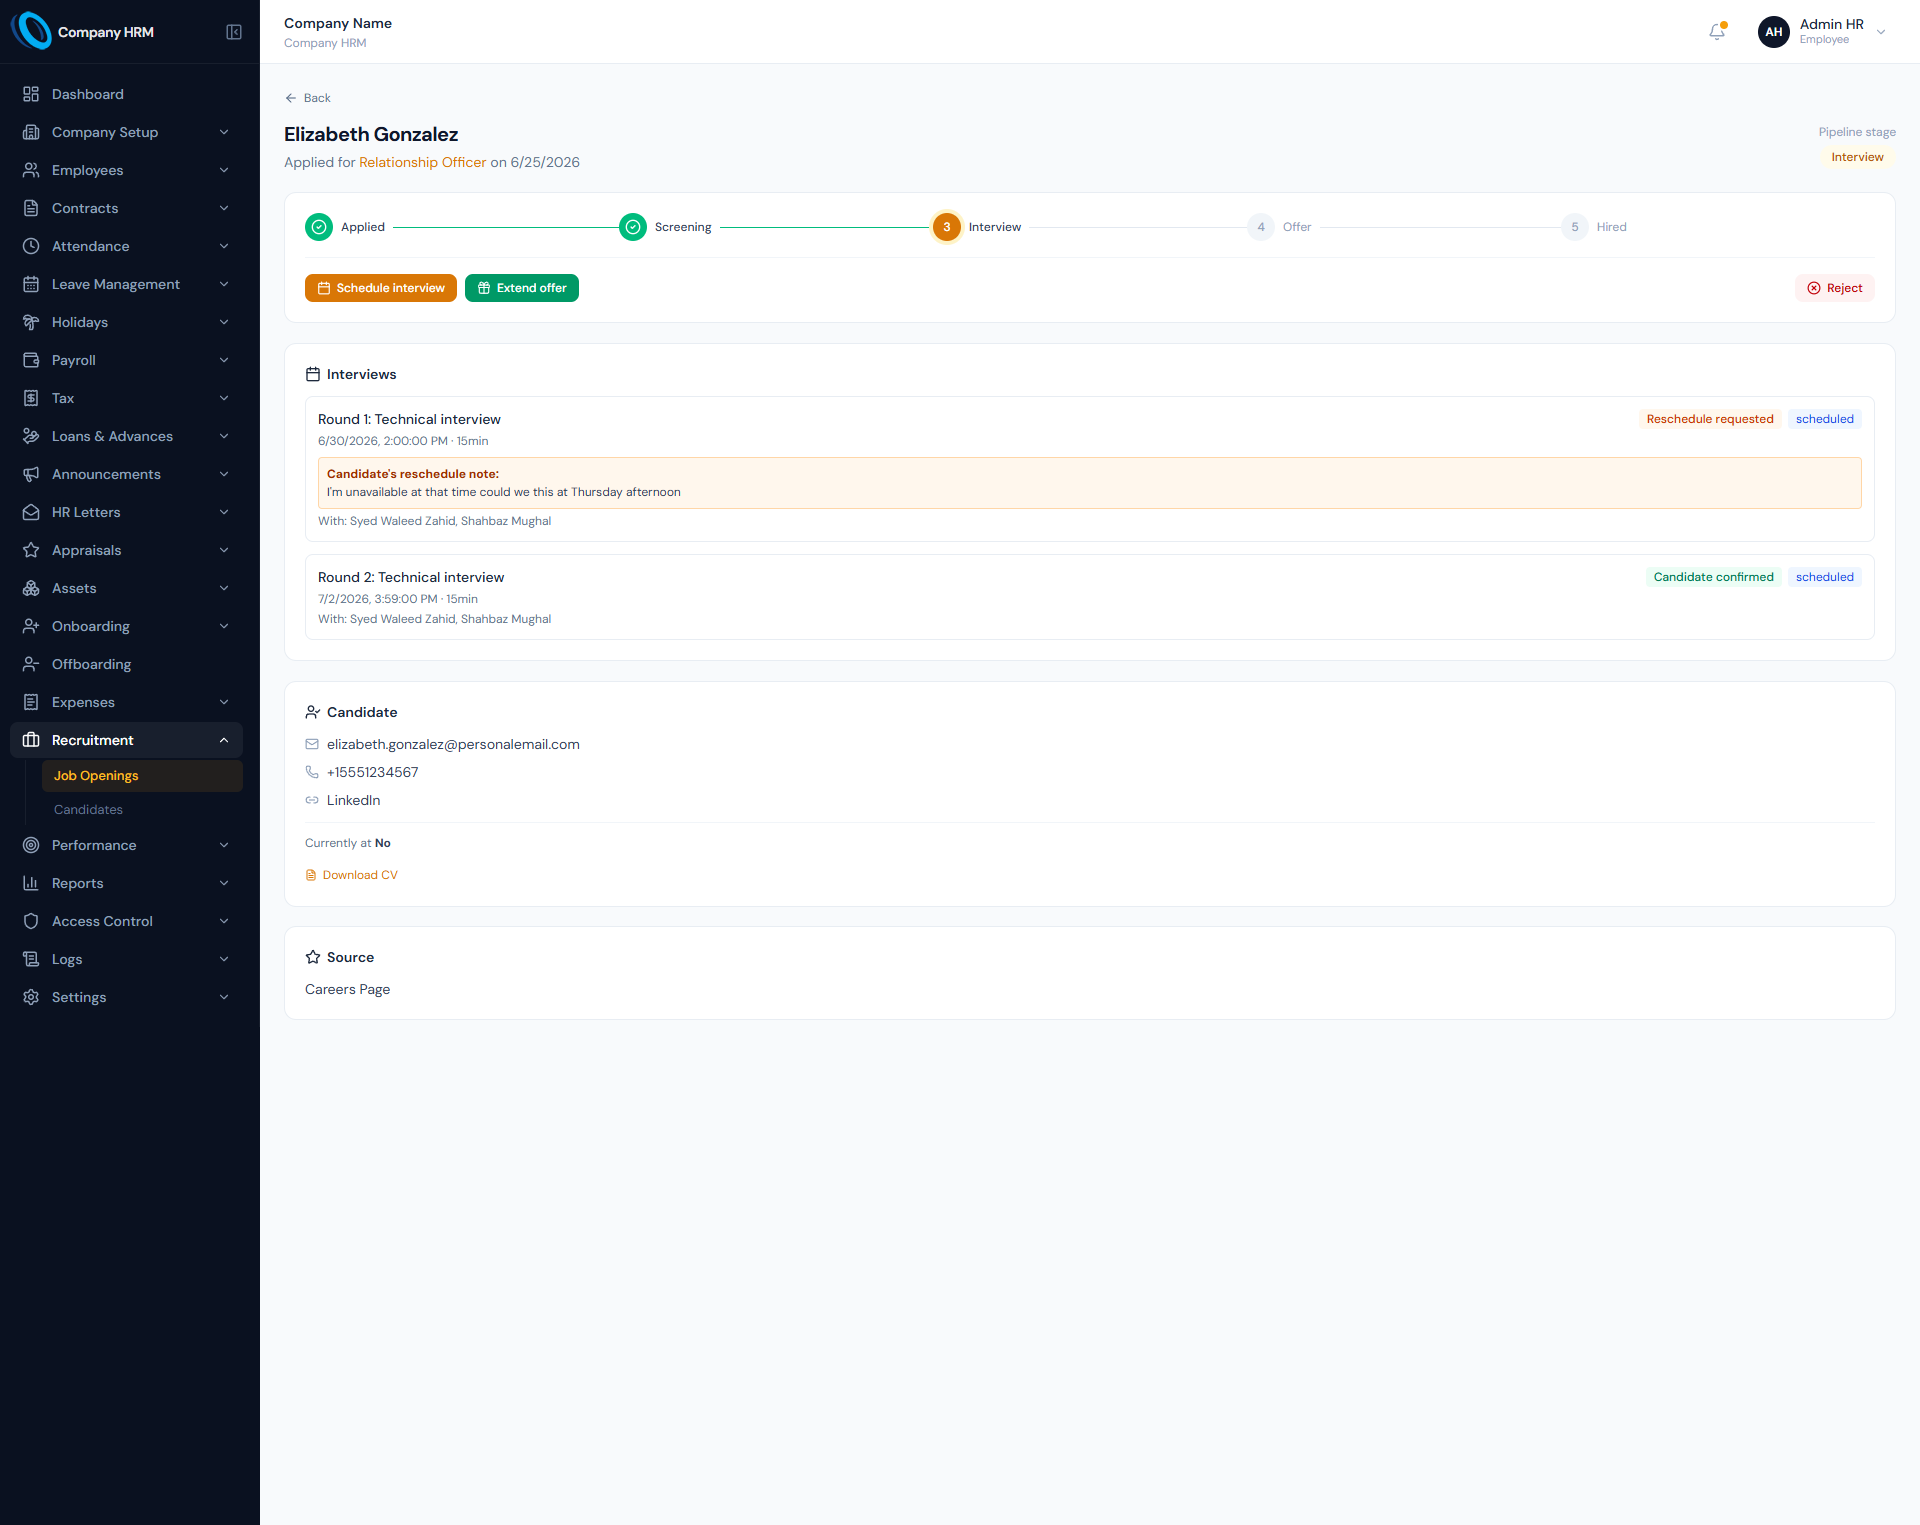Click the Reschedule requested badge
Screen dimensions: 1920x1525
[x=1710, y=419]
